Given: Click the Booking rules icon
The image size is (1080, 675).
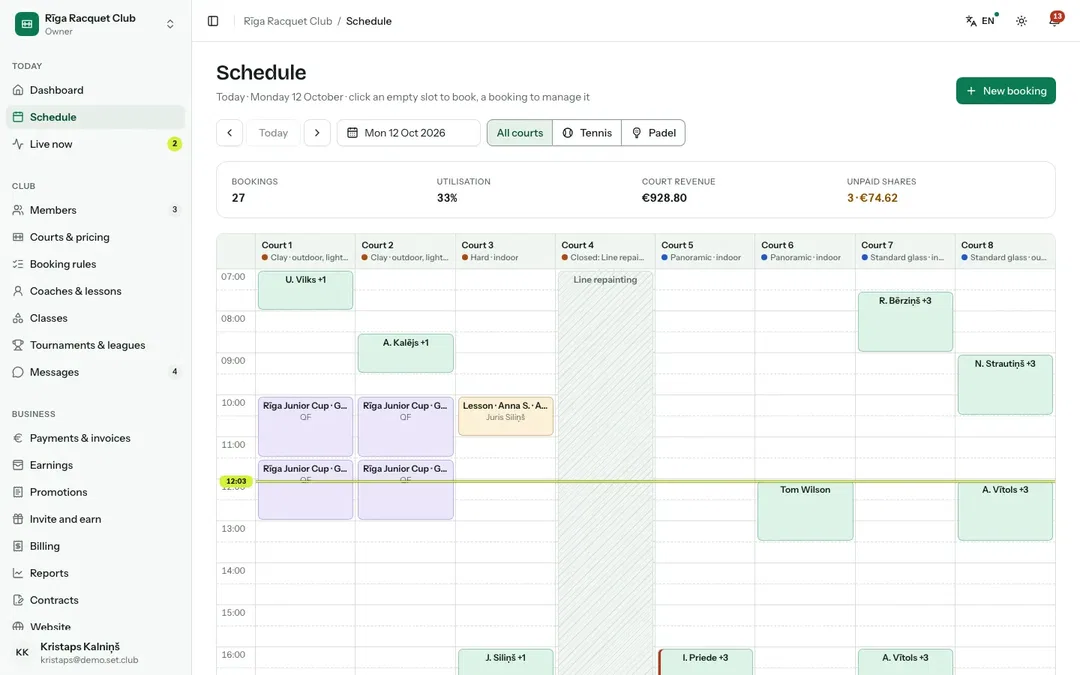Looking at the screenshot, I should [x=18, y=264].
